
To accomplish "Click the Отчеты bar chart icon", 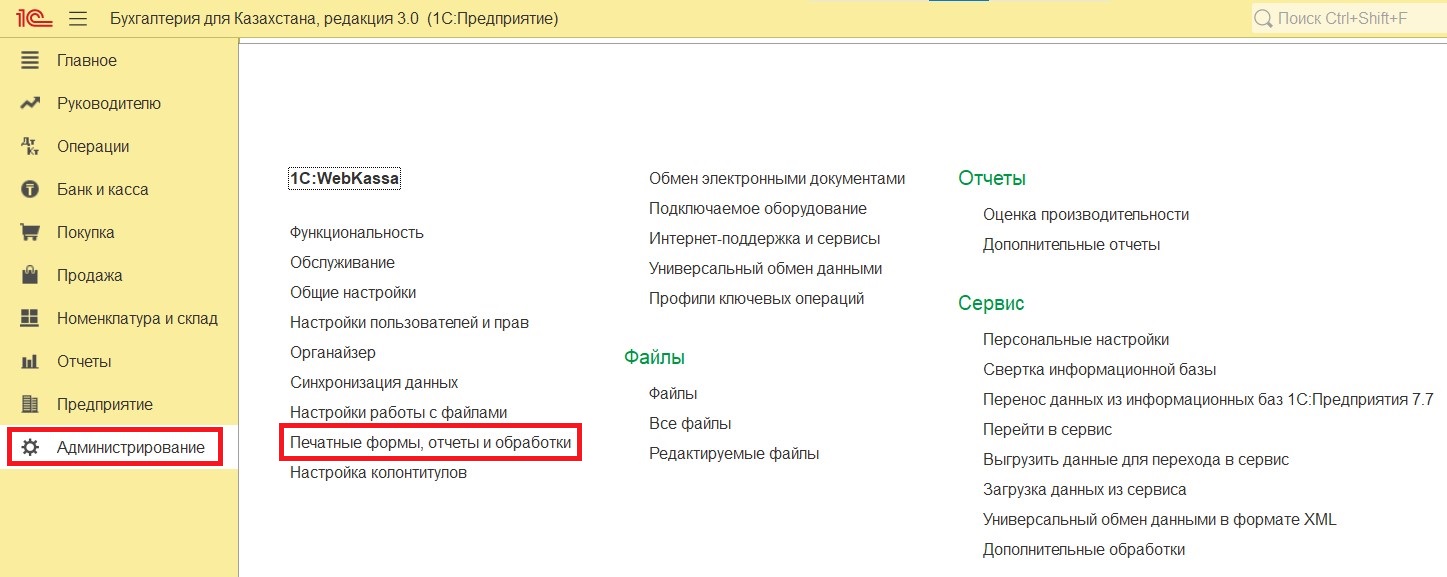I will tap(30, 361).
